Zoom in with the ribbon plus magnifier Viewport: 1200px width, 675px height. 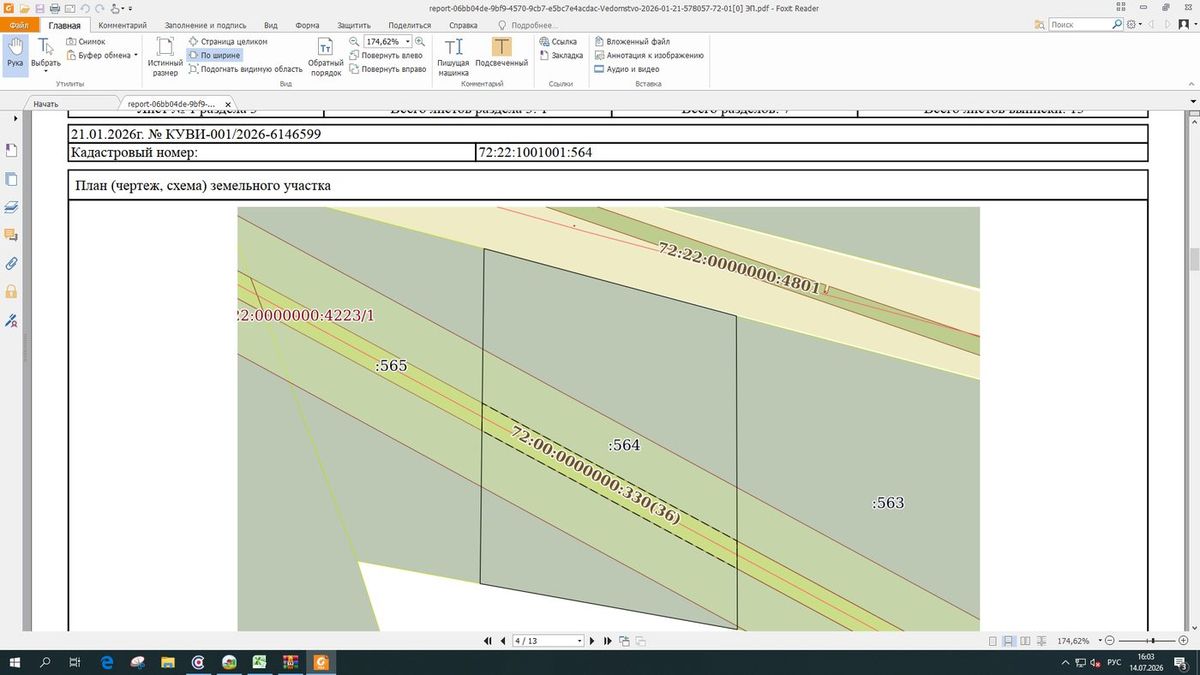[x=420, y=42]
